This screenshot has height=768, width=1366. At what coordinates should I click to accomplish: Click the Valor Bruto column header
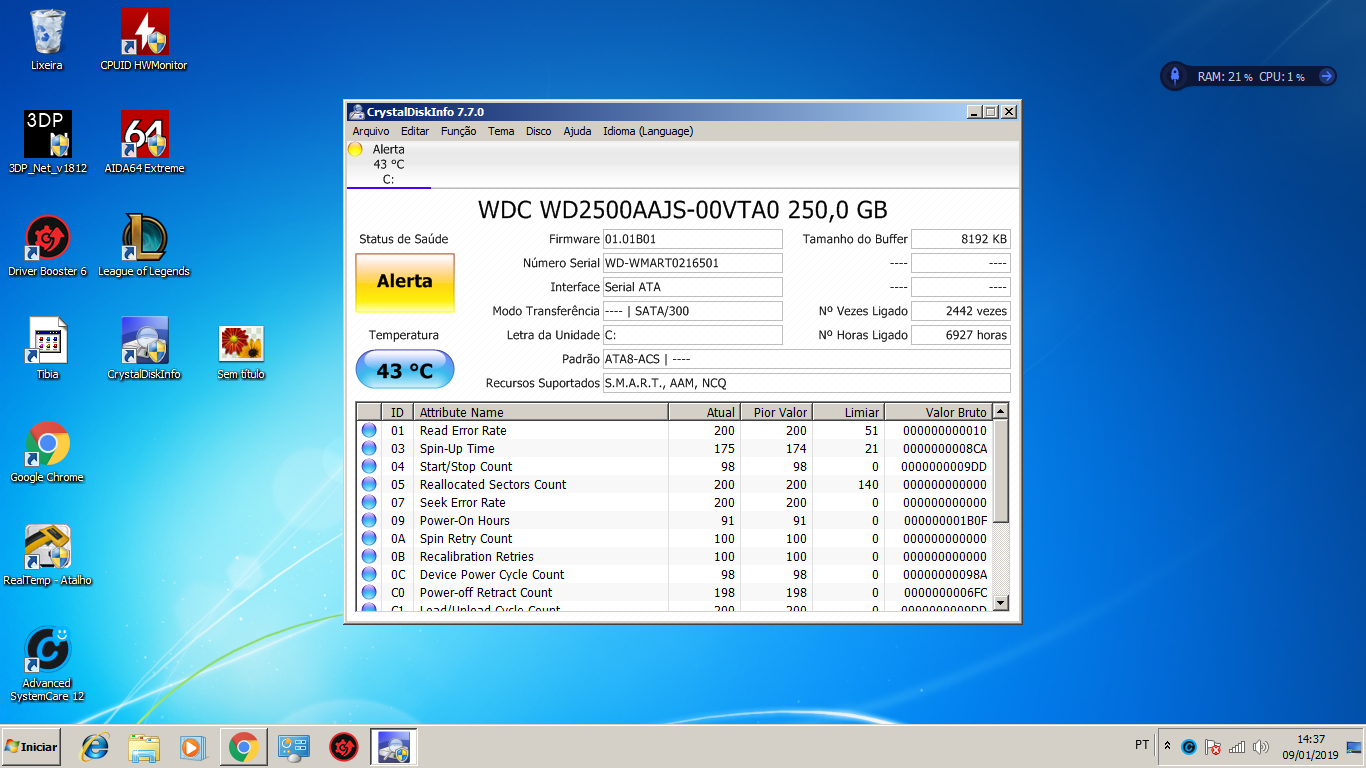pos(938,412)
